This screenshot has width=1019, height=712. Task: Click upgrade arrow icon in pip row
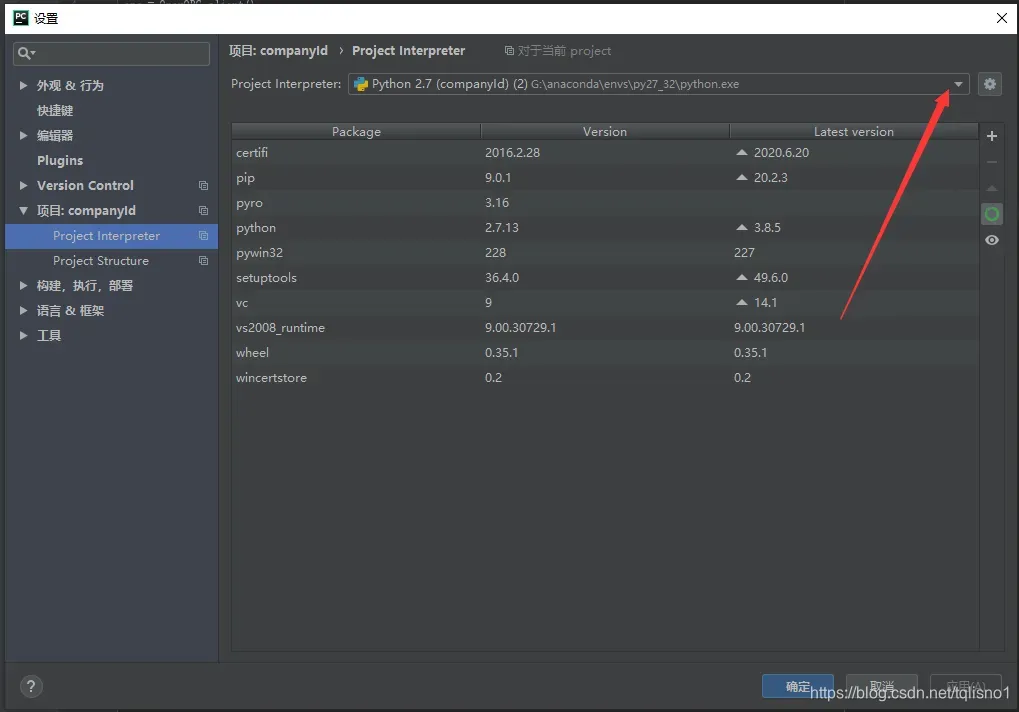pos(742,177)
